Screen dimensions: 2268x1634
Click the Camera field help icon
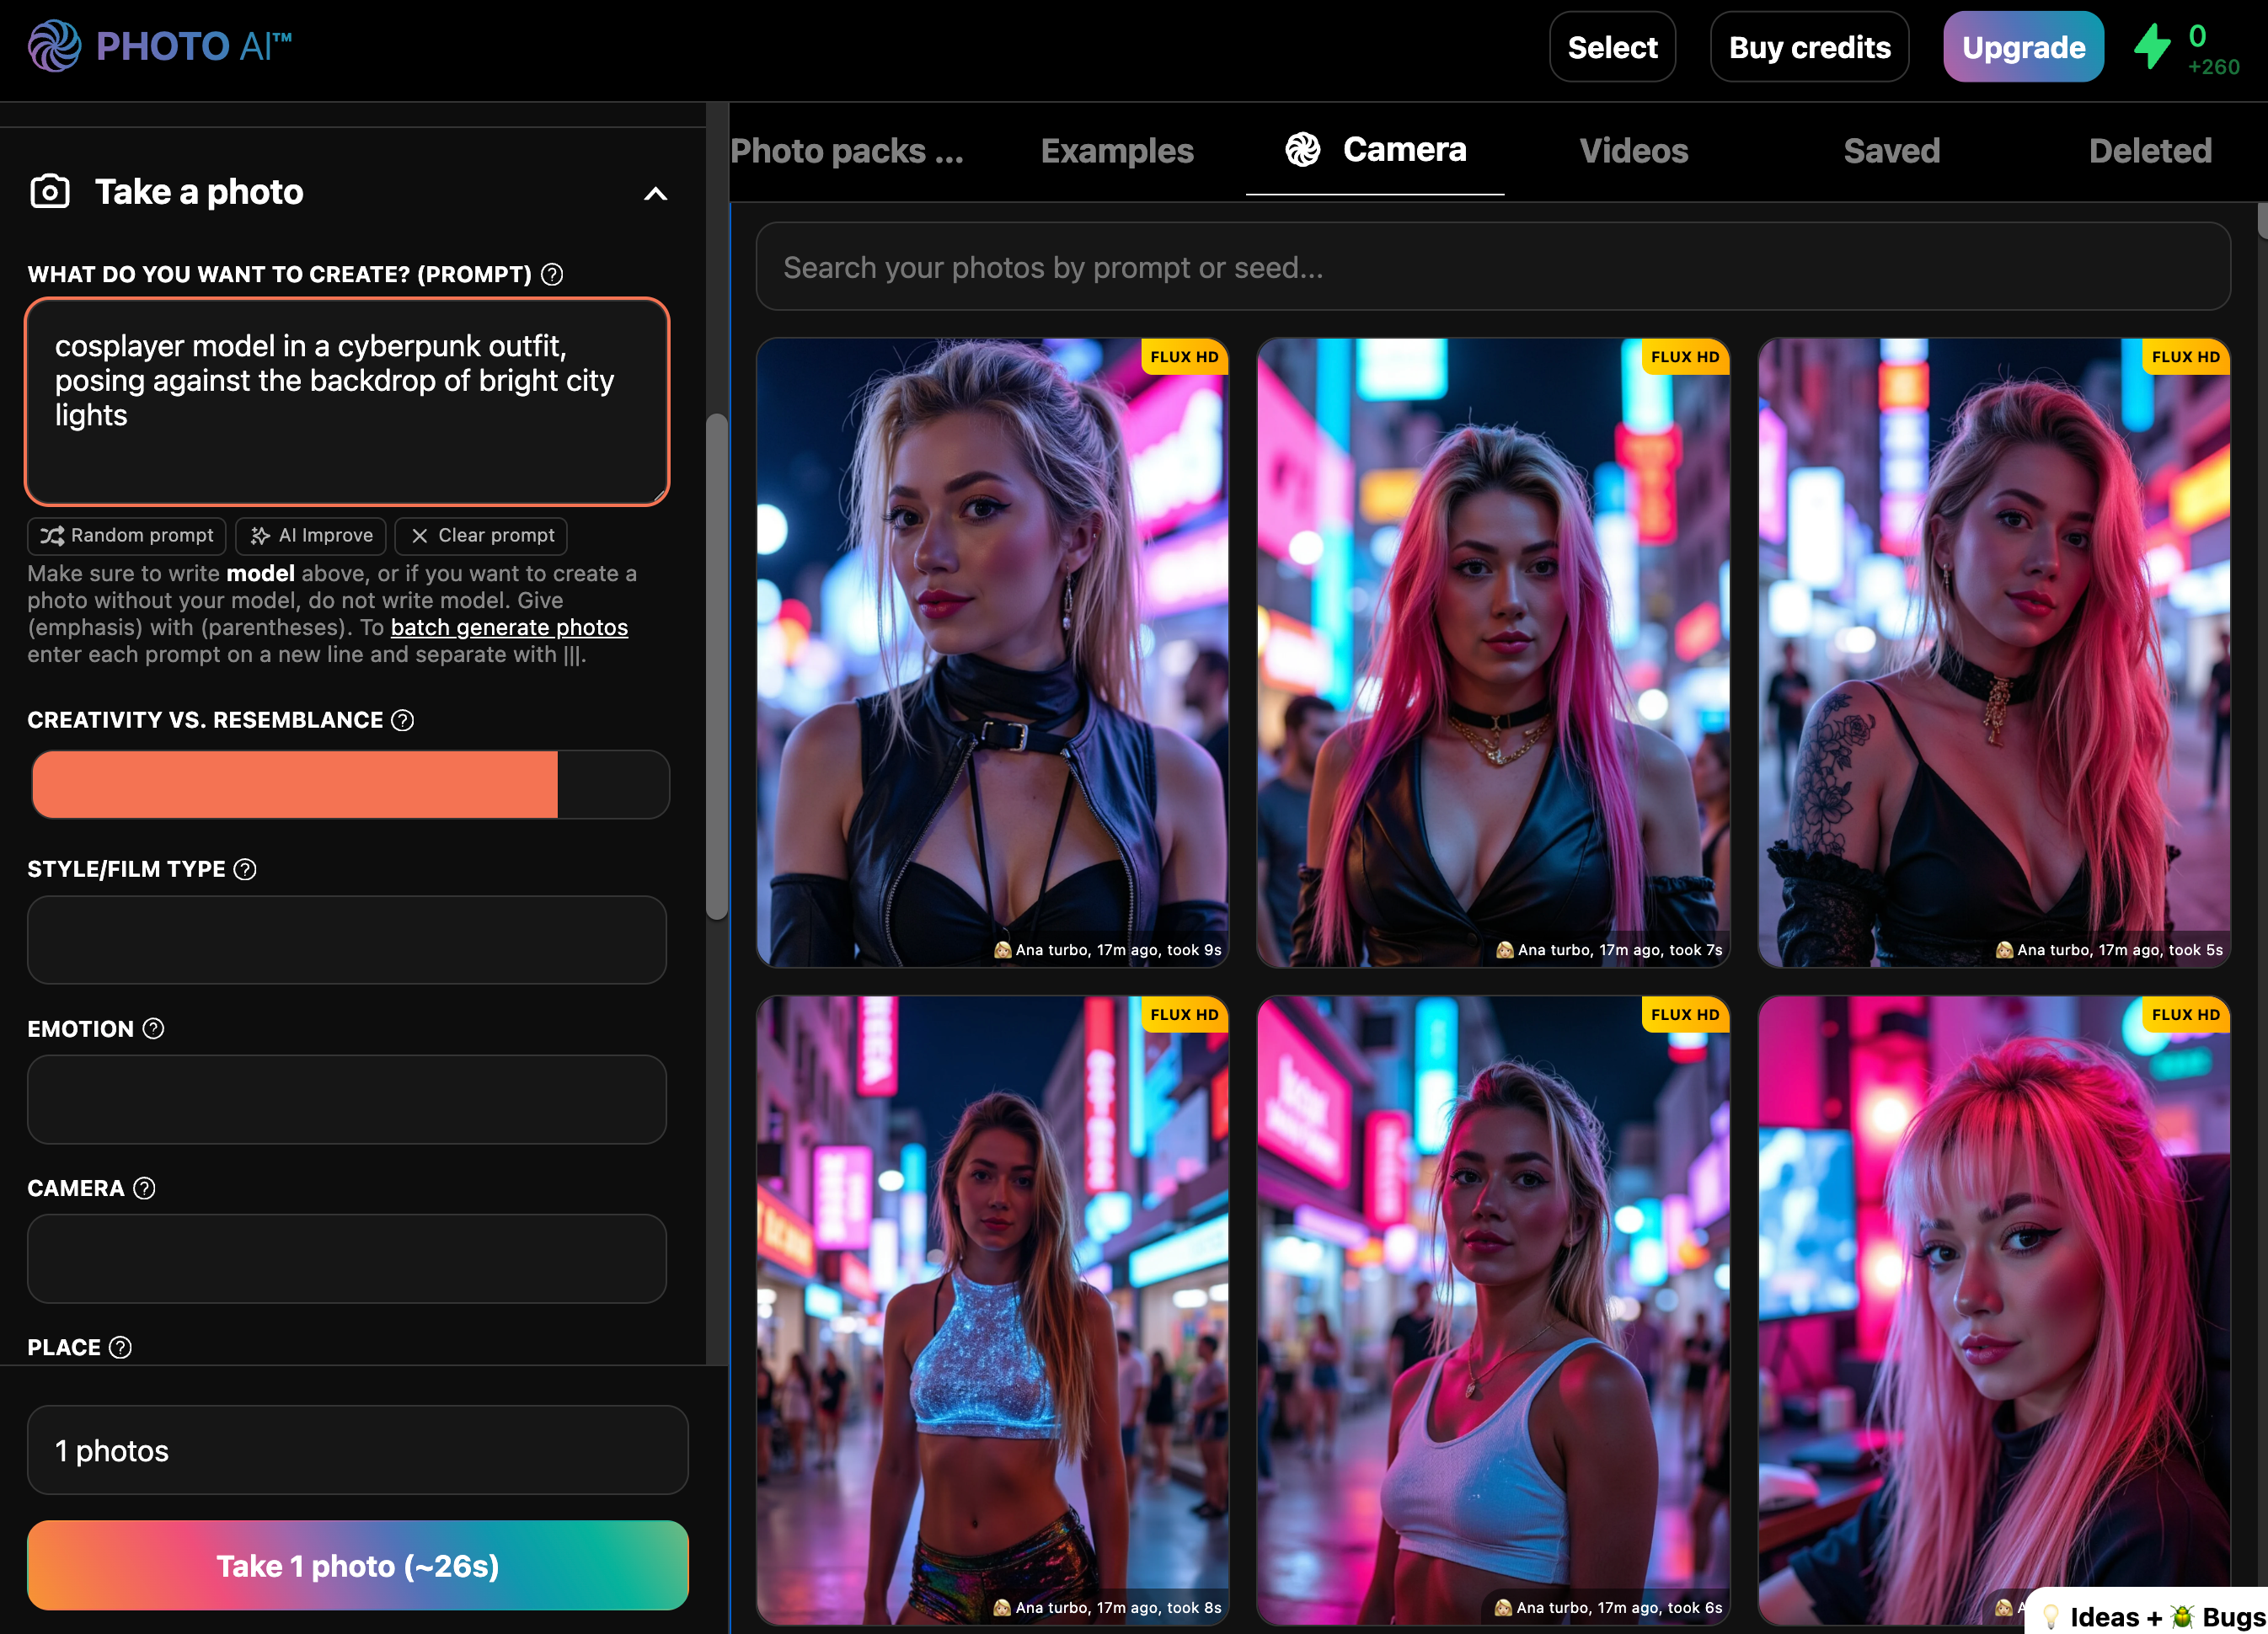pos(144,1188)
